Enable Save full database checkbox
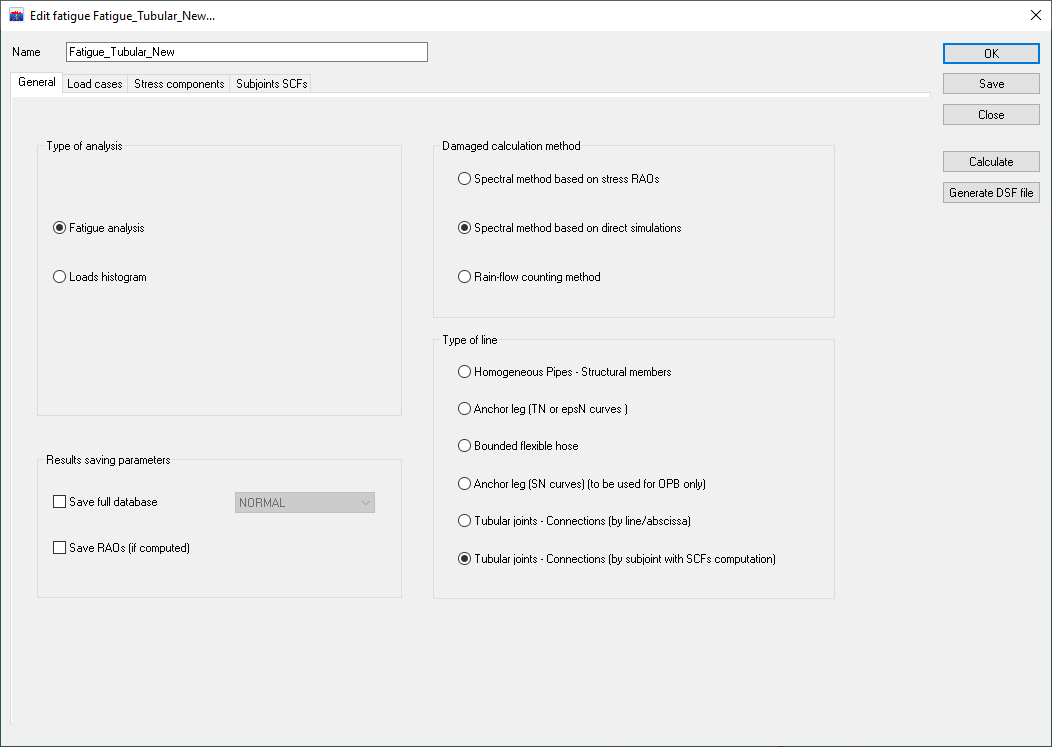The width and height of the screenshot is (1052, 747). [59, 502]
